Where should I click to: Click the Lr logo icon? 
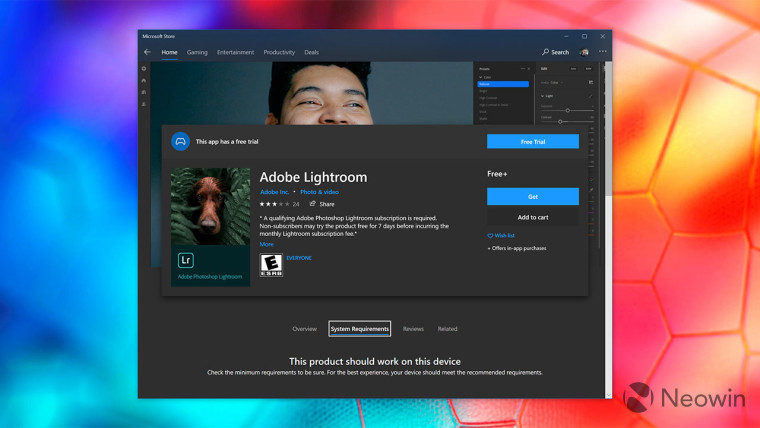(186, 260)
